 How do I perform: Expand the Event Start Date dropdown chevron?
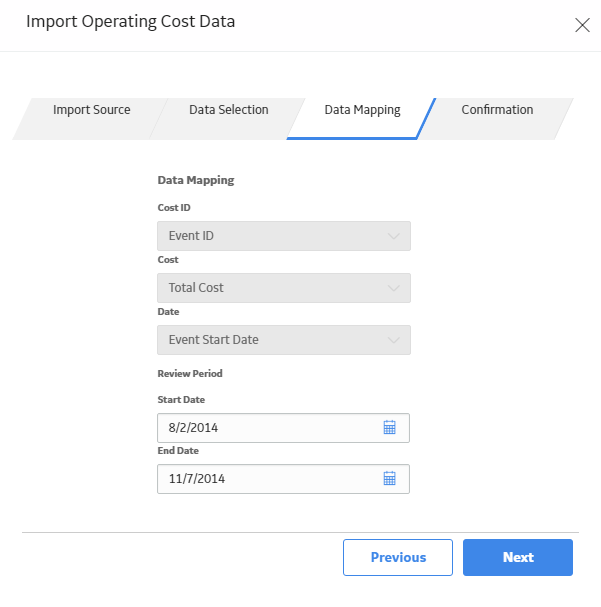pyautogui.click(x=394, y=340)
